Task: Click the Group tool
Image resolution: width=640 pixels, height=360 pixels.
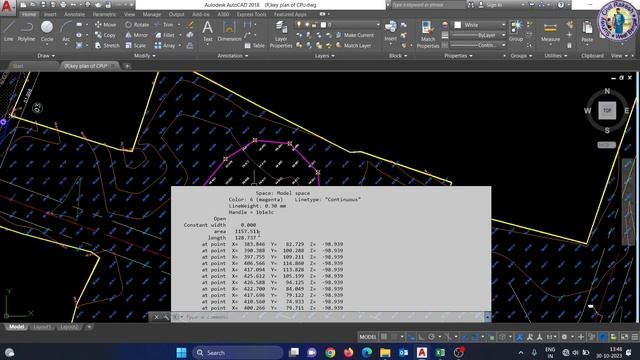Action: coord(516,31)
